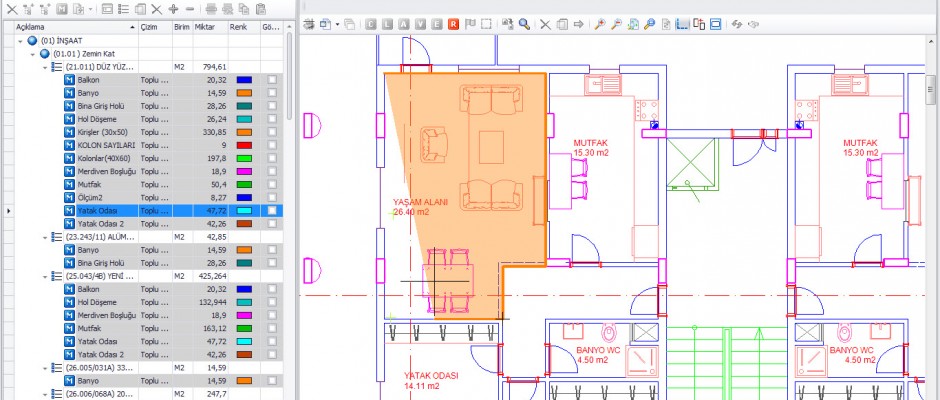Screen dimensions: 940x400
Task: Collapse the (01) İNŞAAT tree node
Action: click(21, 41)
